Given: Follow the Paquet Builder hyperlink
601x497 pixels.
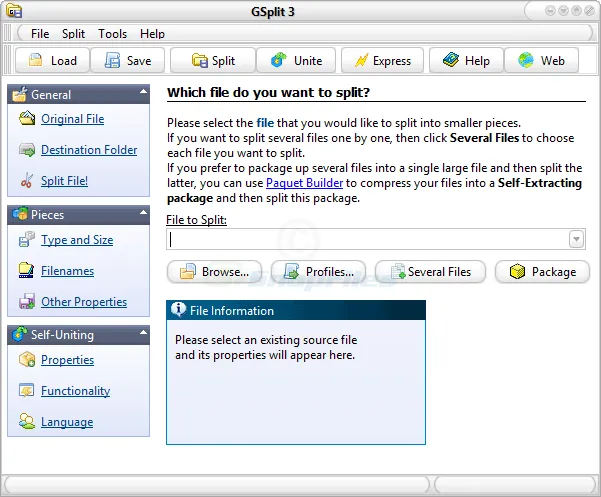Looking at the screenshot, I should click(x=304, y=183).
